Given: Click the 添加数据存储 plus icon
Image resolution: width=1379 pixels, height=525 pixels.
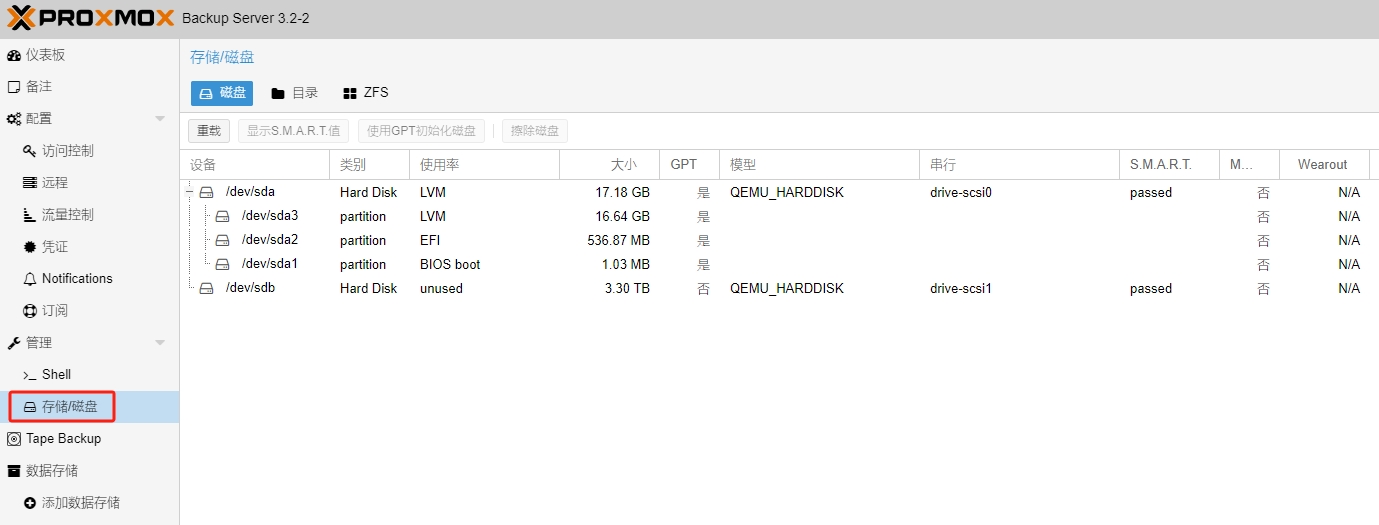Looking at the screenshot, I should [x=30, y=503].
